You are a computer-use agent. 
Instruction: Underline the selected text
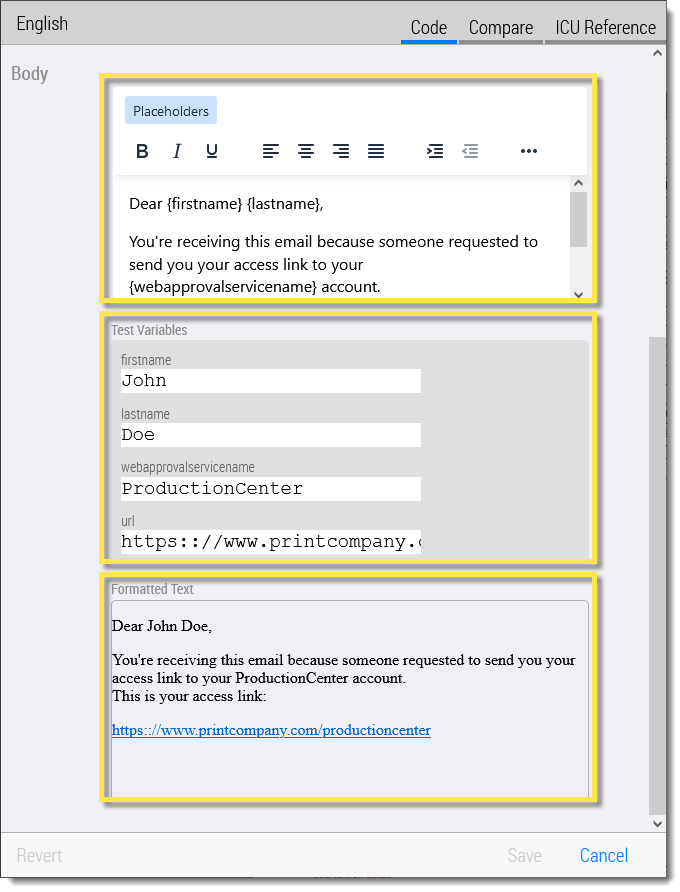tap(212, 151)
